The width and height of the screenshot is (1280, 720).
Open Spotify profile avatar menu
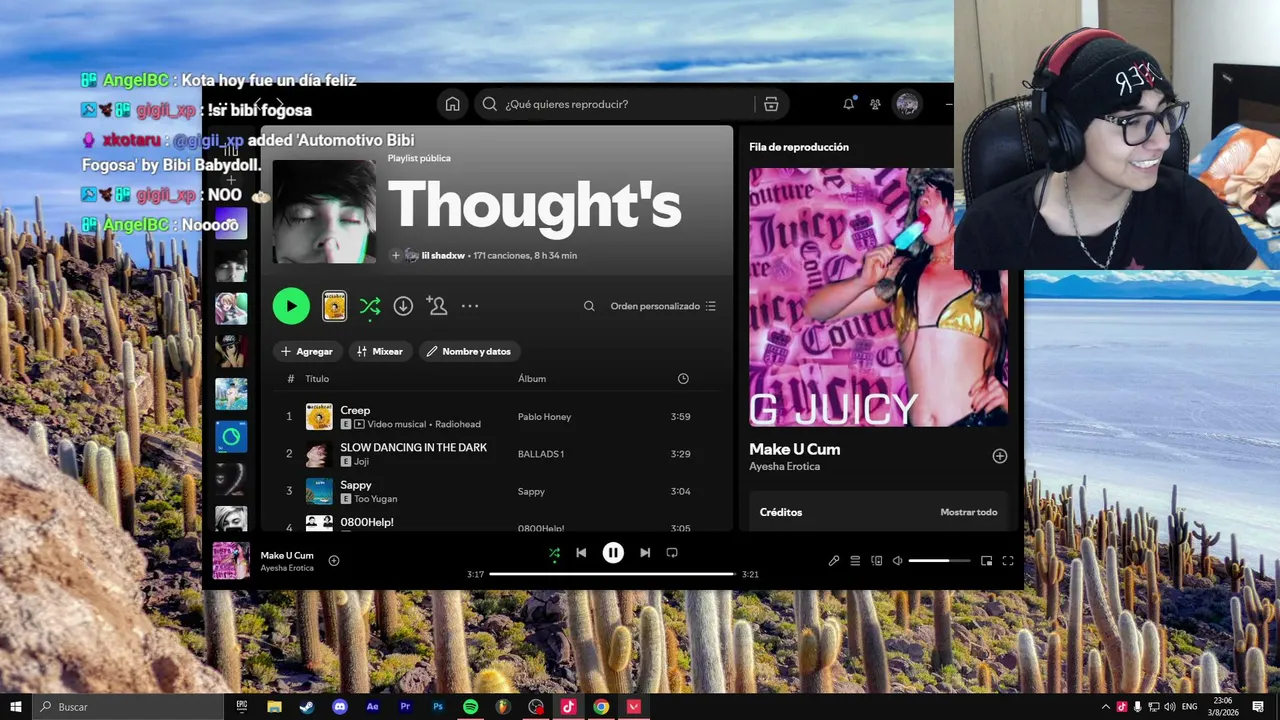[x=907, y=104]
